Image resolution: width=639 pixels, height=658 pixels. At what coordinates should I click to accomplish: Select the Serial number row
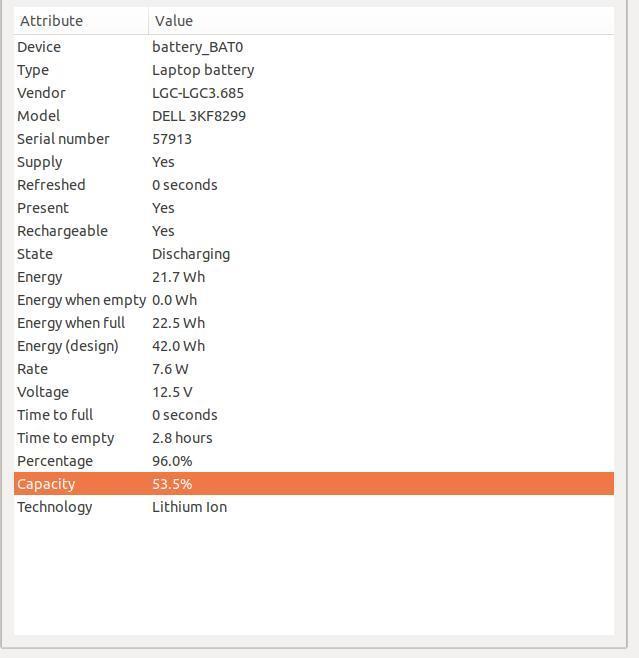click(314, 139)
